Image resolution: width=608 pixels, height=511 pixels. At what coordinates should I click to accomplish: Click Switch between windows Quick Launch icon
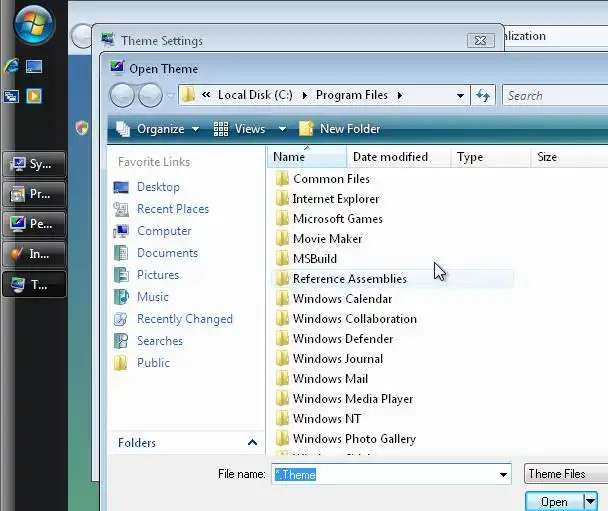coord(11,96)
